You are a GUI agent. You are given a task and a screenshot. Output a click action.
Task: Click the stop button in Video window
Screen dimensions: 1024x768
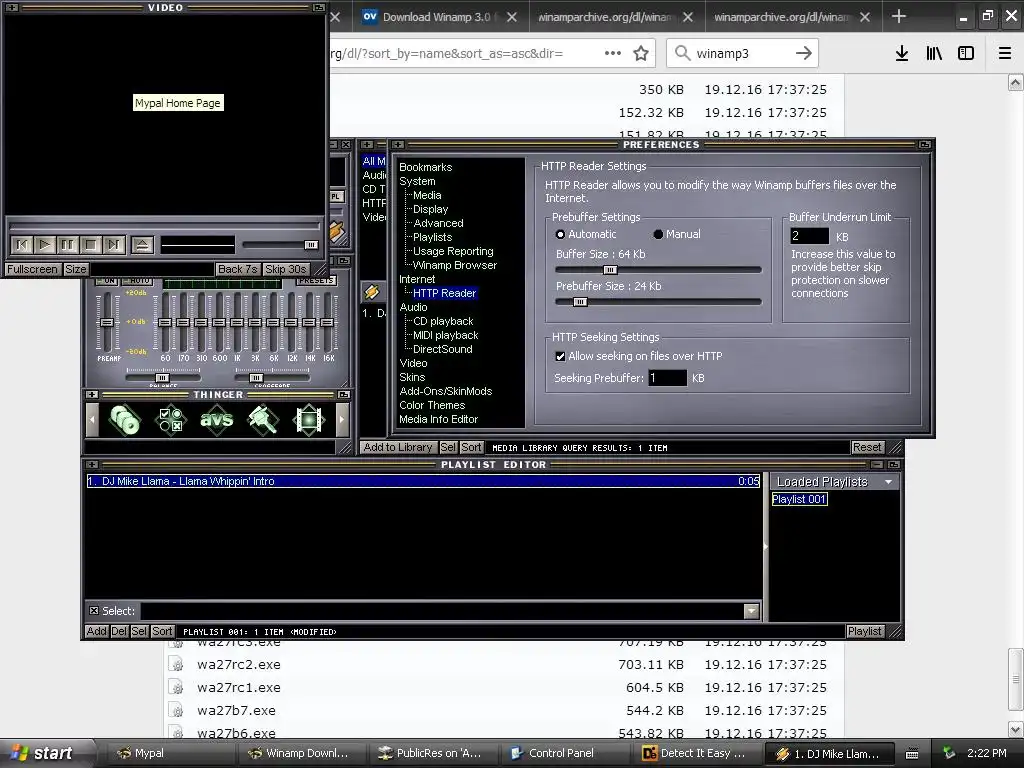[x=91, y=245]
